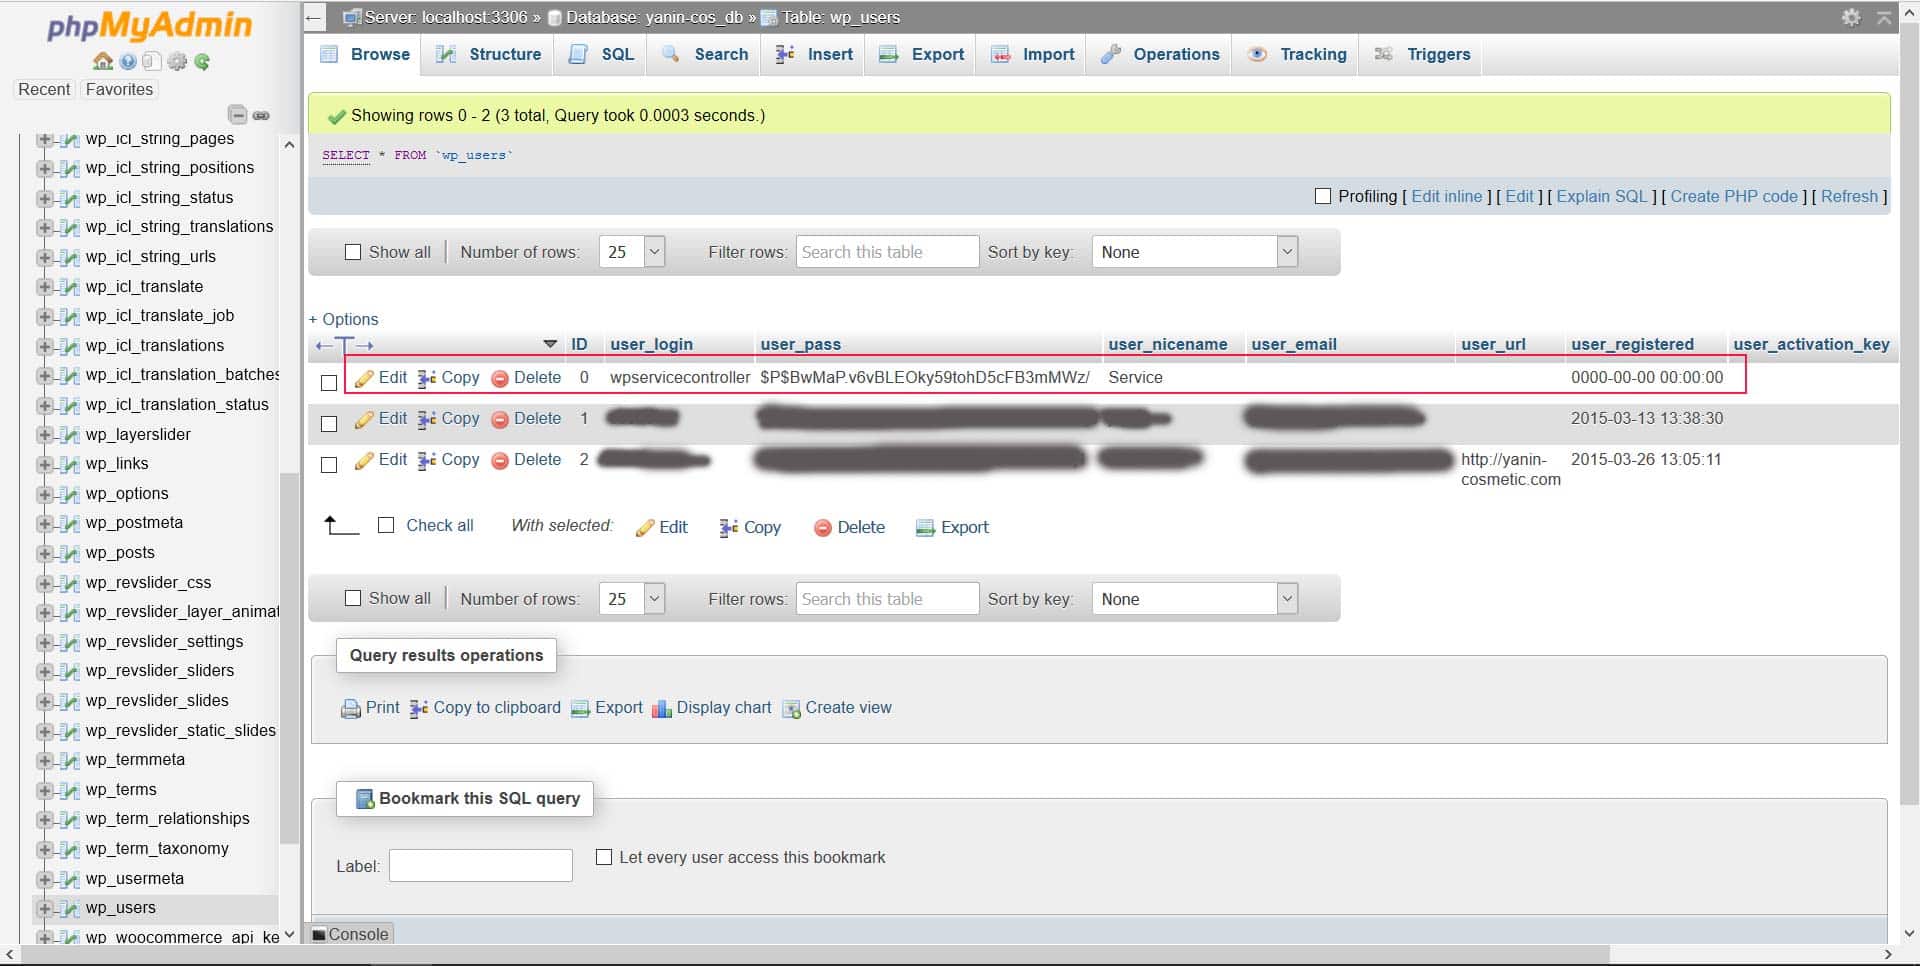This screenshot has height=966, width=1920.
Task: Click the Explain SQL link
Action: pyautogui.click(x=1601, y=196)
